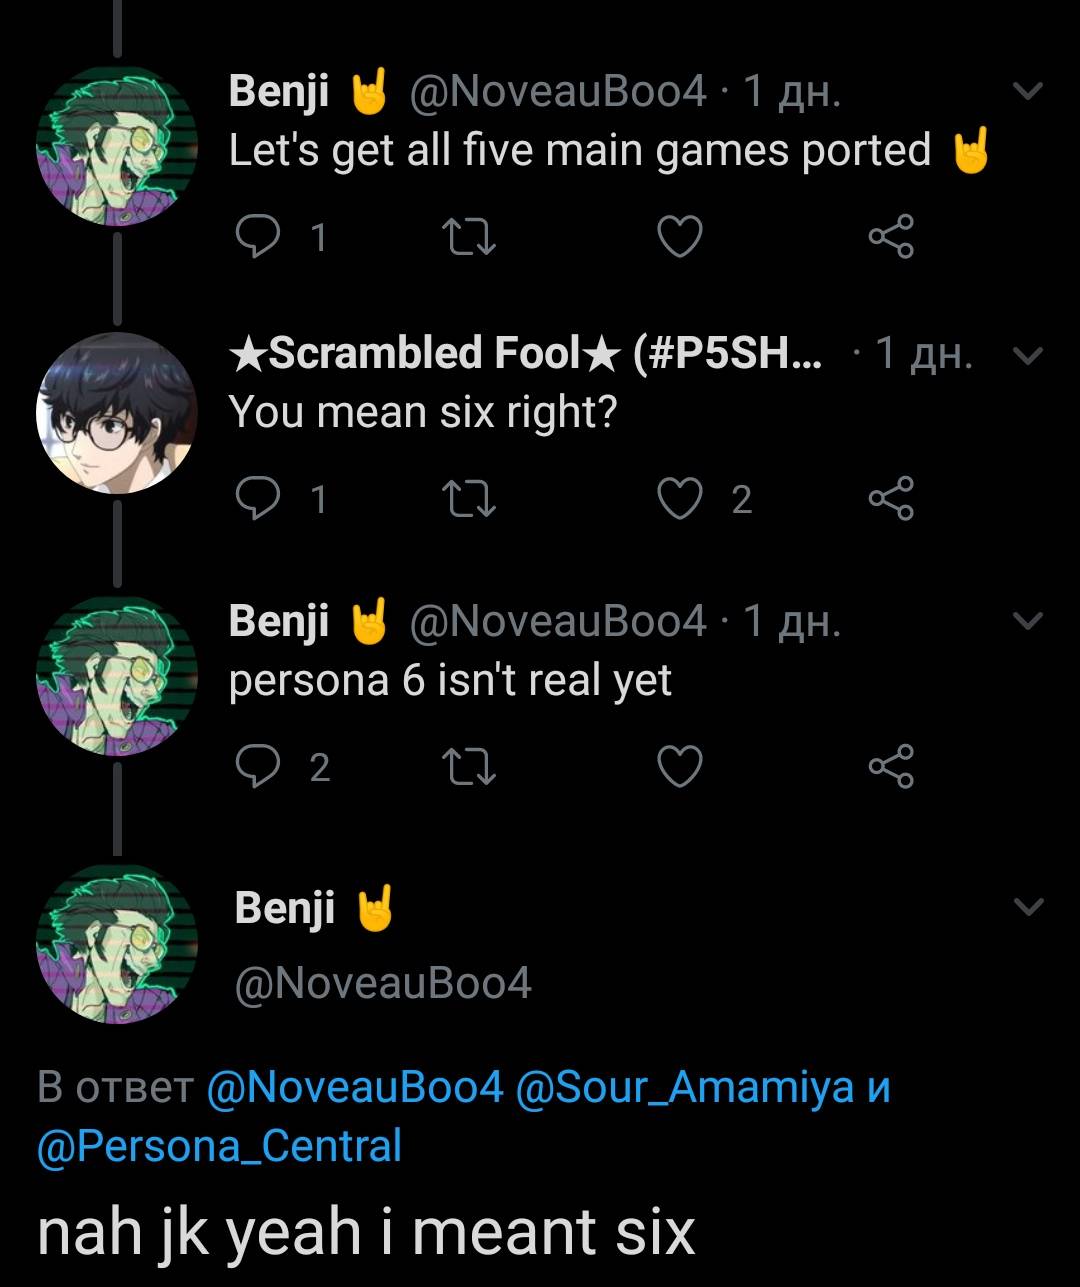
Task: Reply to "persona 6 isn't real yet"
Action: 262,766
